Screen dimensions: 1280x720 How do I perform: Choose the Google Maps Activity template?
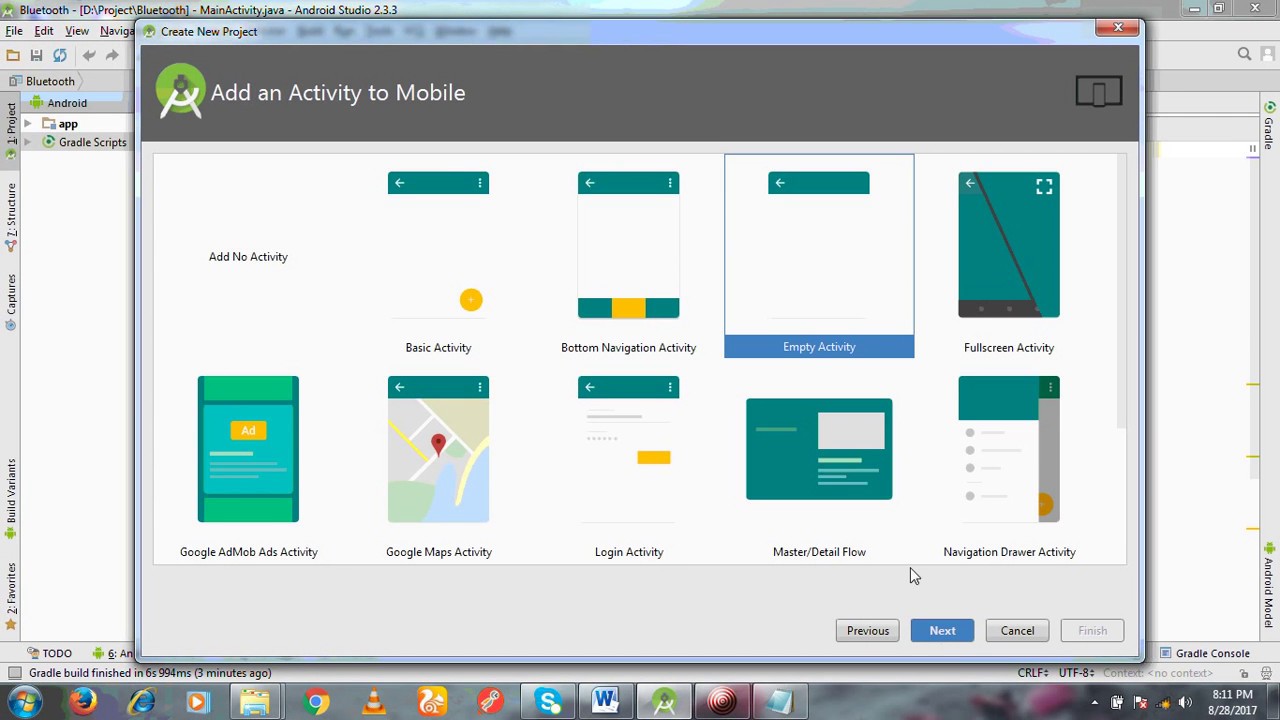438,460
